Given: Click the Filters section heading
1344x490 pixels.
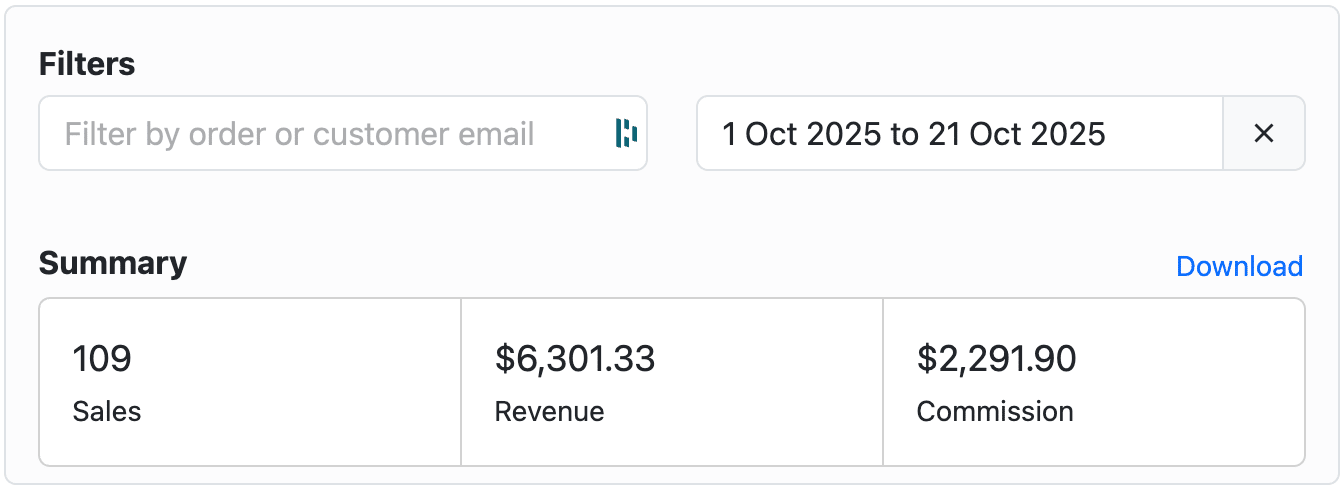Looking at the screenshot, I should [87, 65].
